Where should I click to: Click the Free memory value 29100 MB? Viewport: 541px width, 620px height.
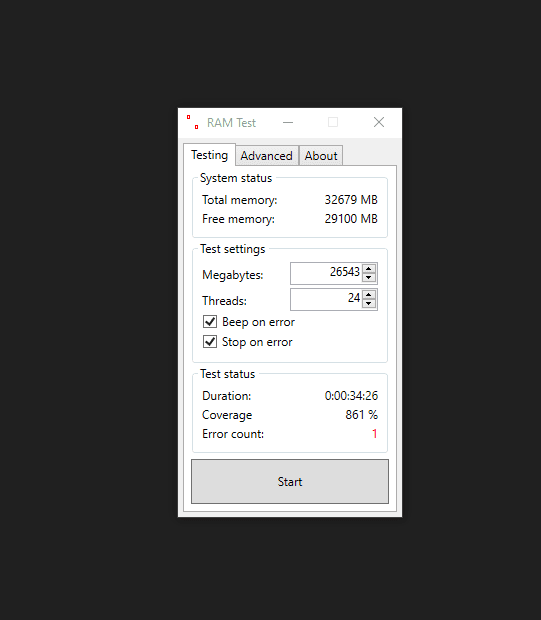[351, 219]
